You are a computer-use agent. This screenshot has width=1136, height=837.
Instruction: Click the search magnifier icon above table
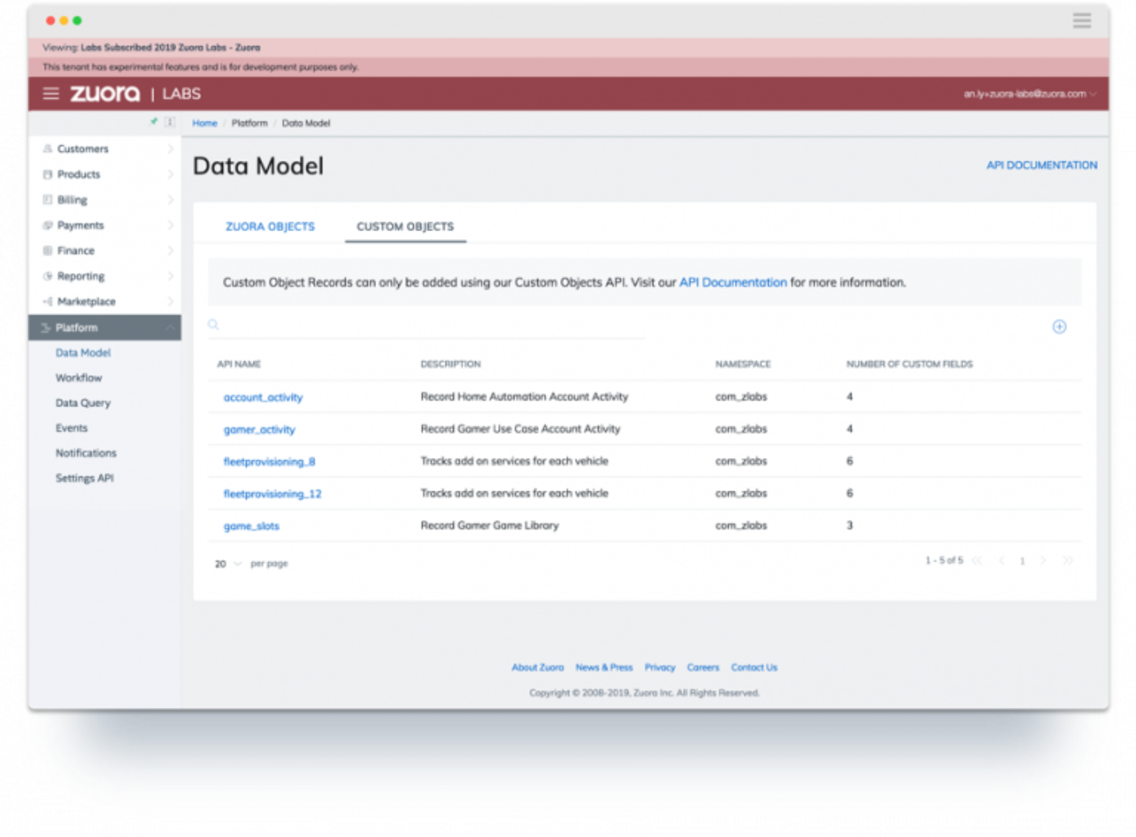click(x=213, y=325)
